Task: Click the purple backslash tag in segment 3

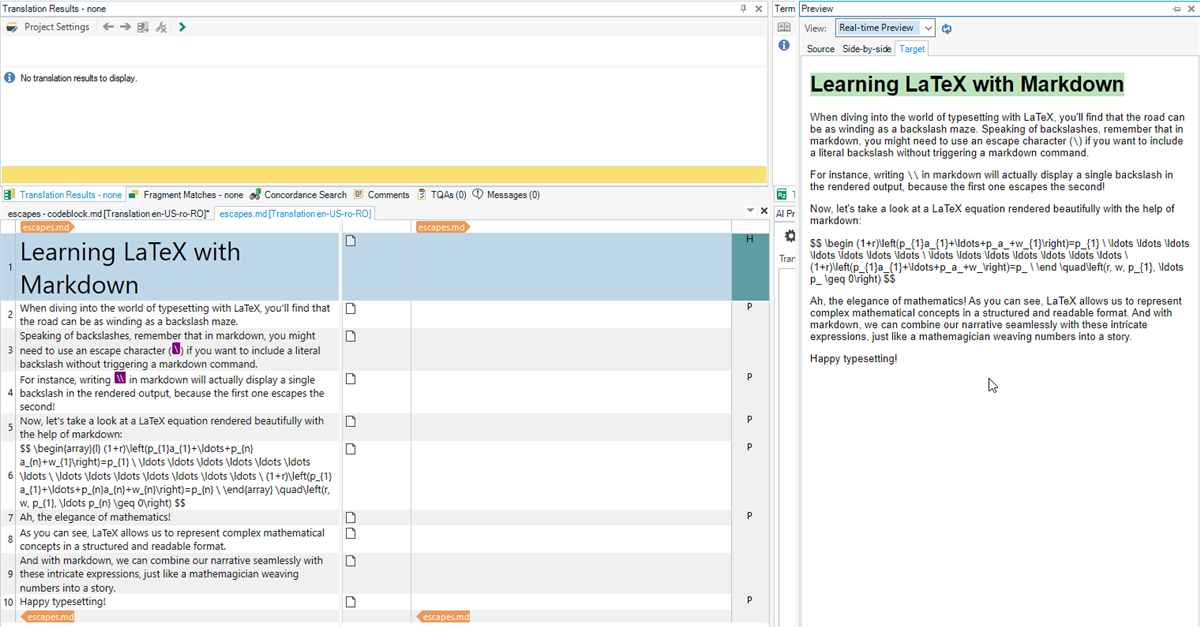Action: [176, 350]
